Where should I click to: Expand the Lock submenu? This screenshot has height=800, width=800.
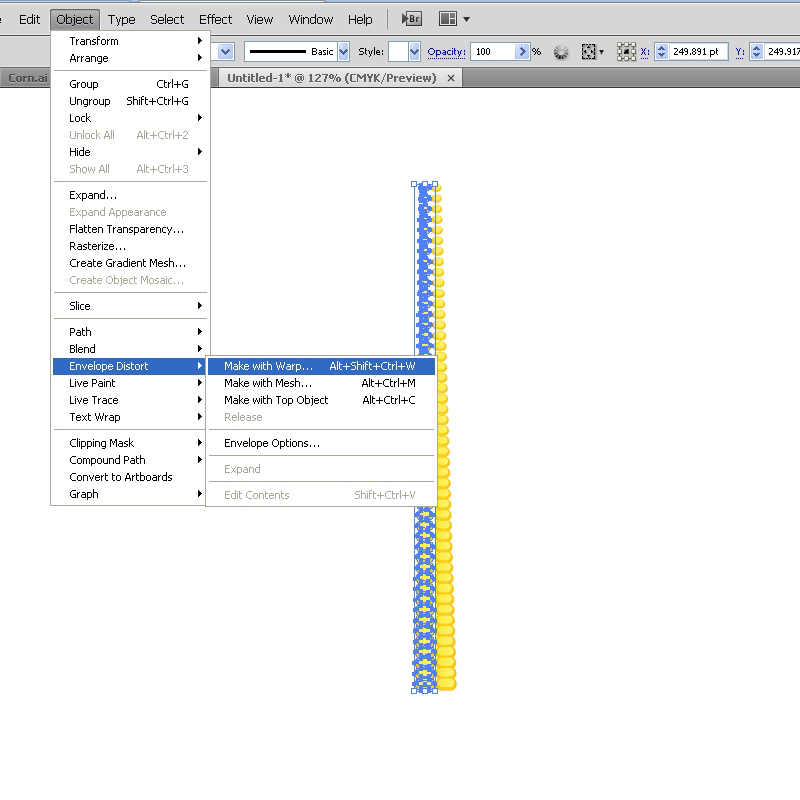pos(130,118)
